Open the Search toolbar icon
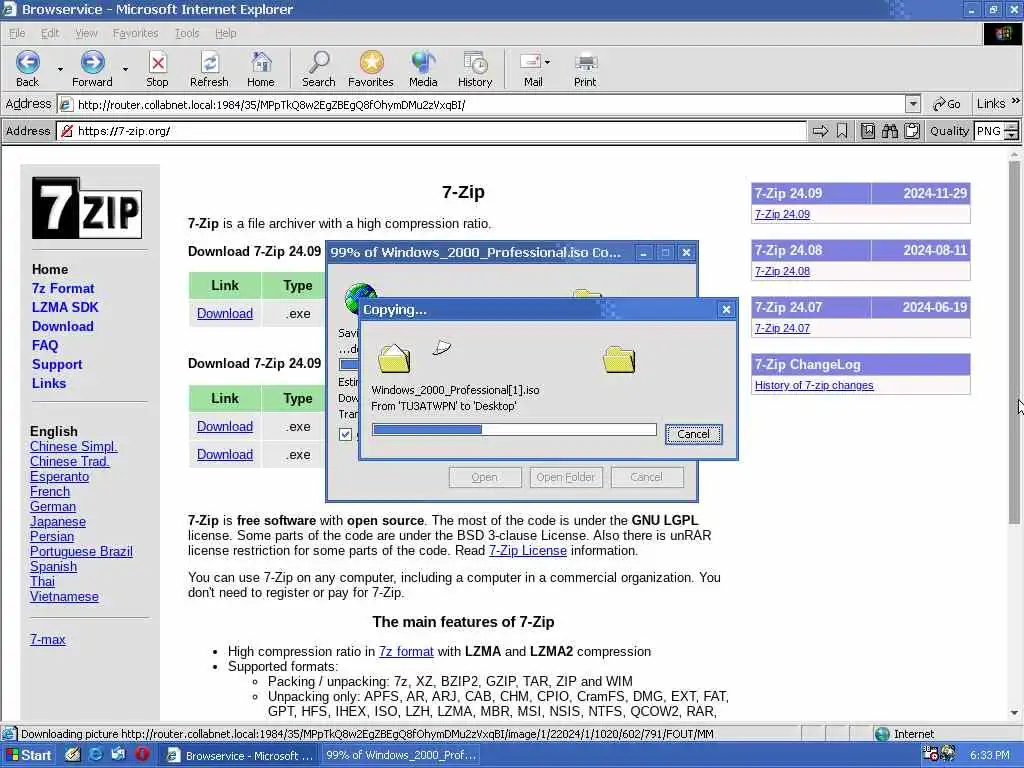 pos(319,63)
